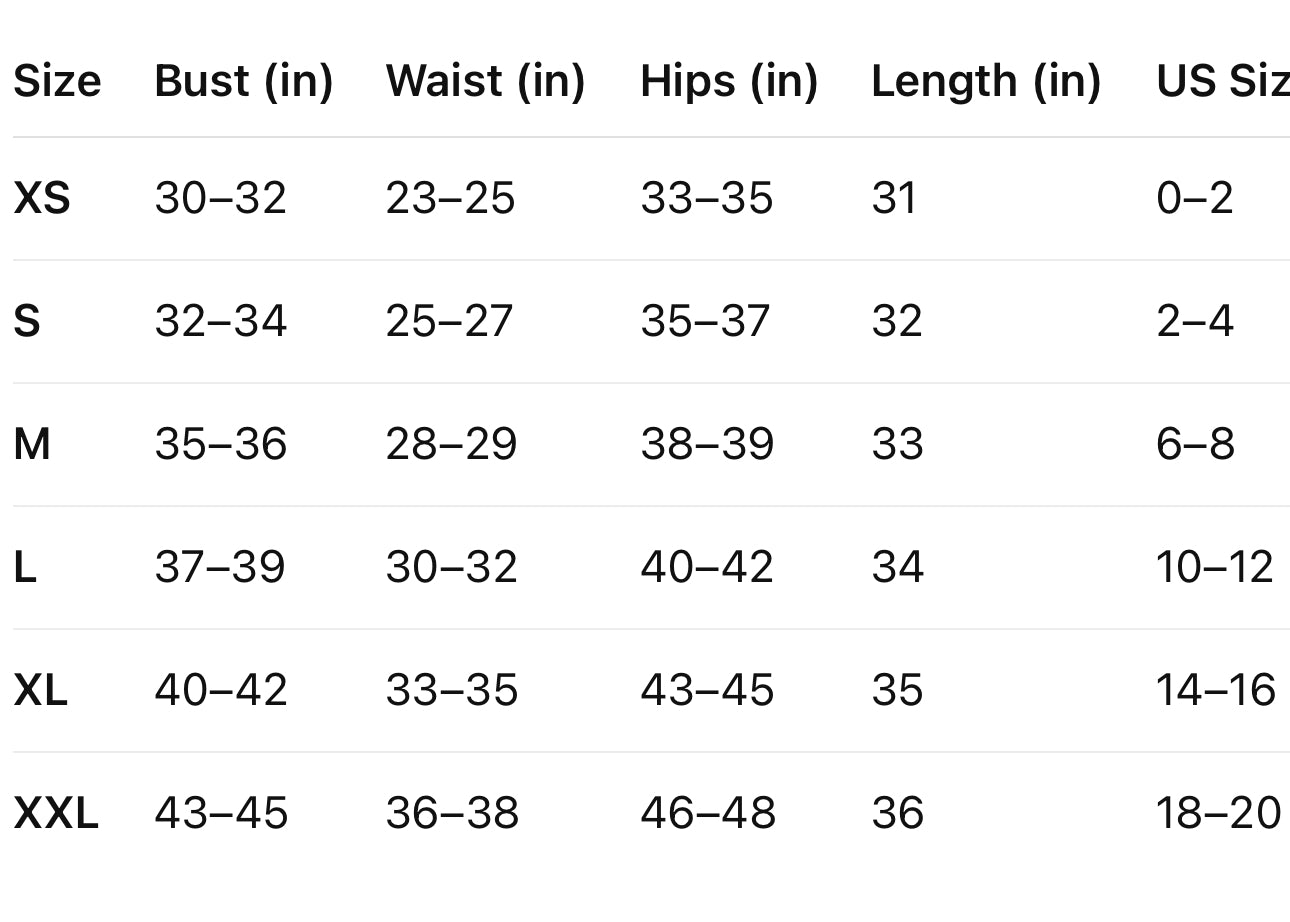
Task: Click the S hips value 35–37
Action: click(x=706, y=321)
